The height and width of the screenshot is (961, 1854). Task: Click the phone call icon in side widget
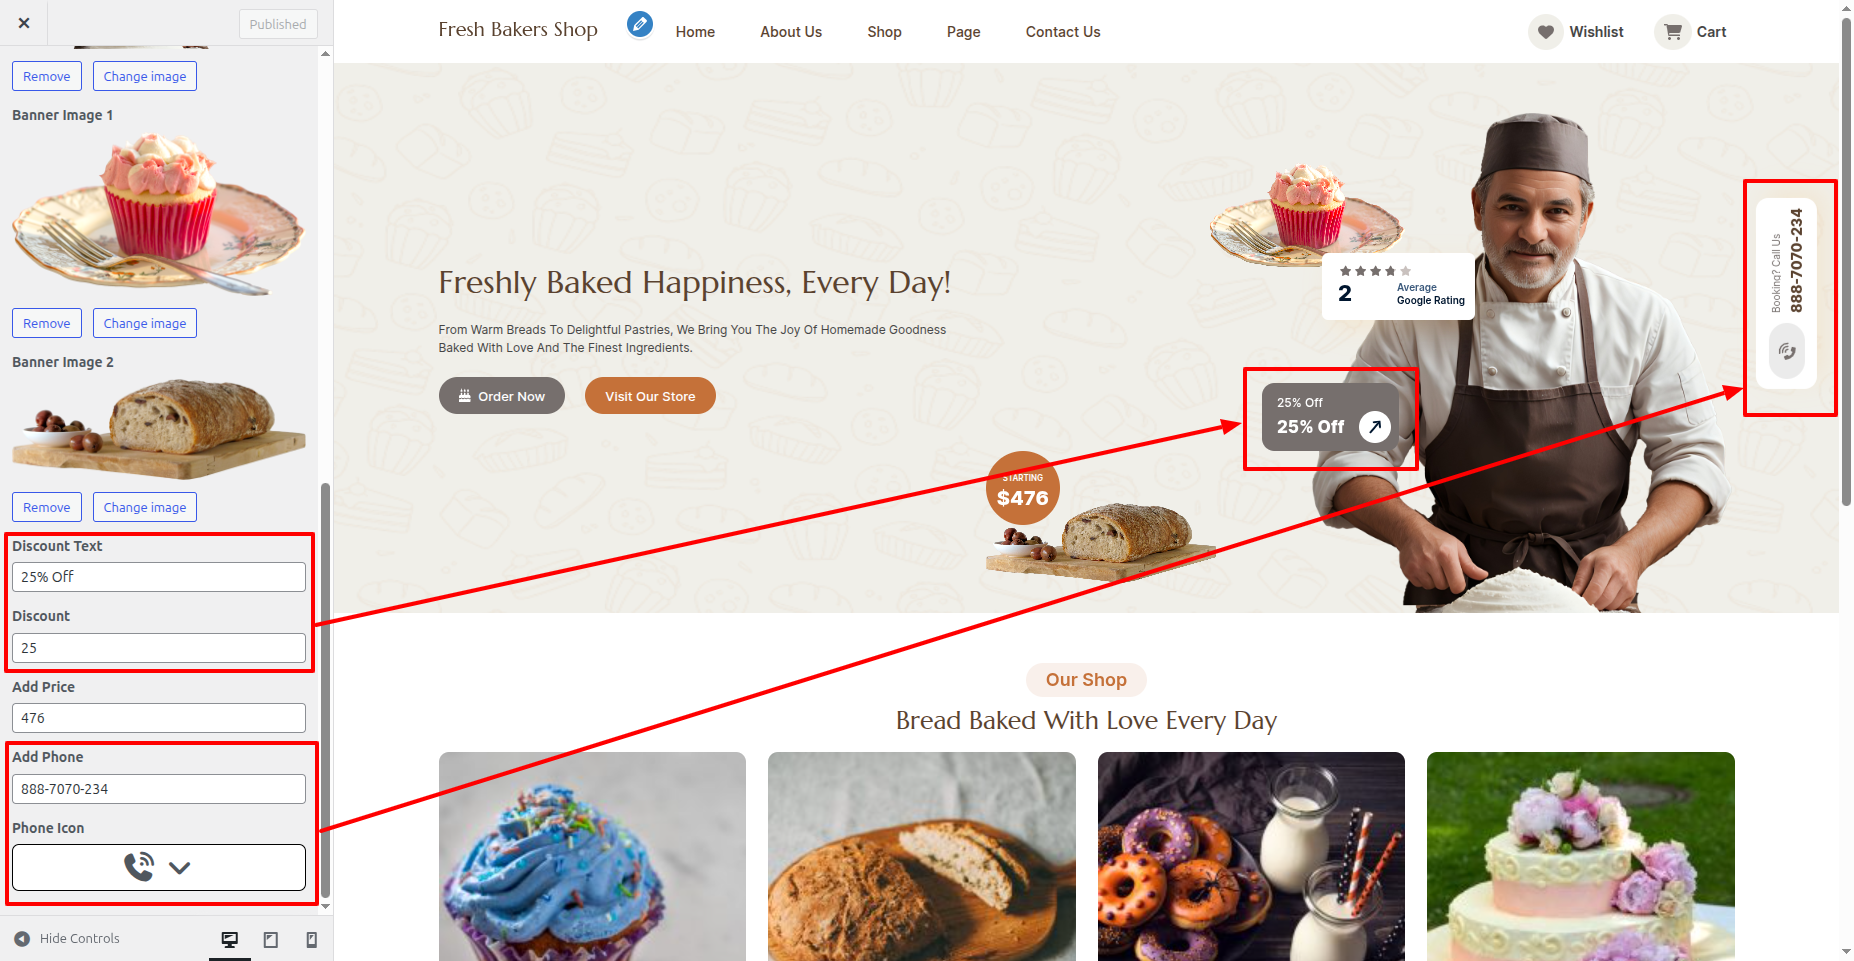pos(1787,351)
